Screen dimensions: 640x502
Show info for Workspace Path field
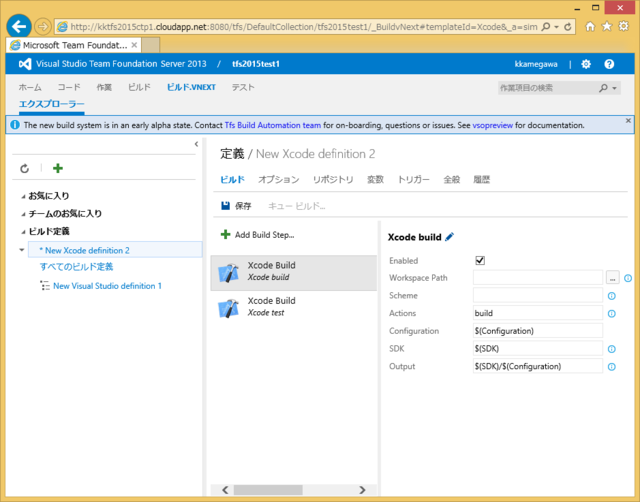pyautogui.click(x=628, y=278)
